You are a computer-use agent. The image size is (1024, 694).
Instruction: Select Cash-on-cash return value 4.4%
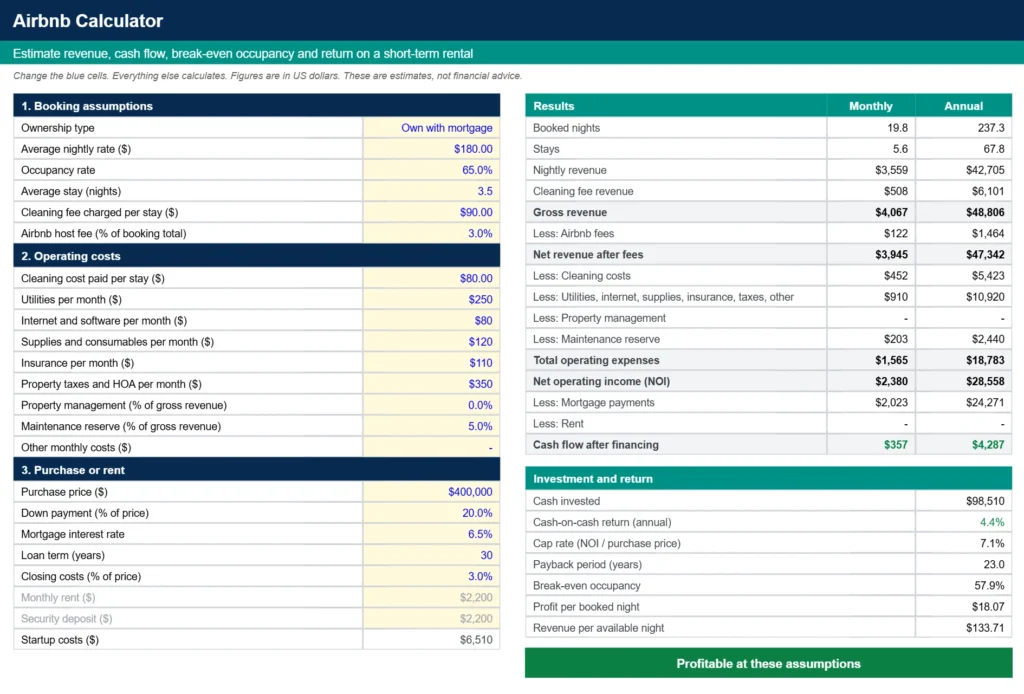(x=963, y=522)
